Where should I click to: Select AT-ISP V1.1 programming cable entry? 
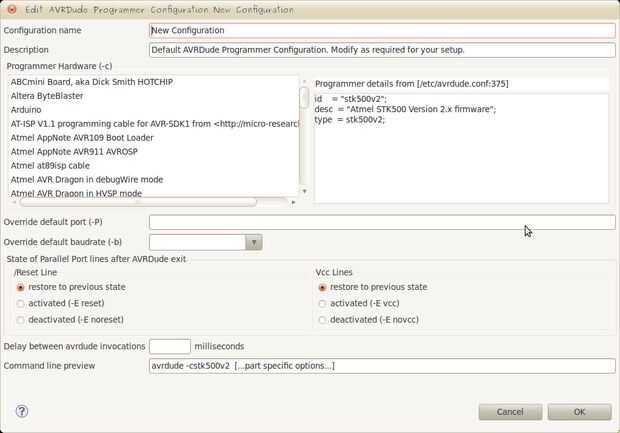[154, 124]
